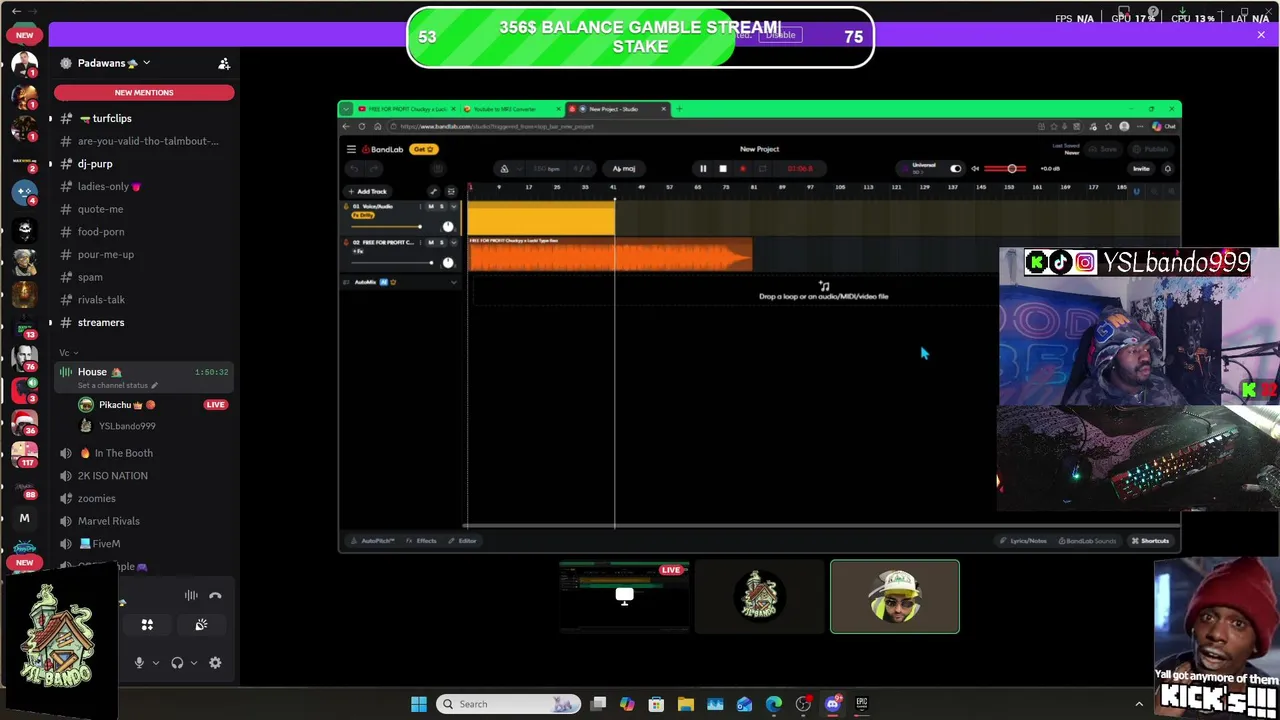Stop playback in BandLab transport
1280x720 pixels.
723,169
